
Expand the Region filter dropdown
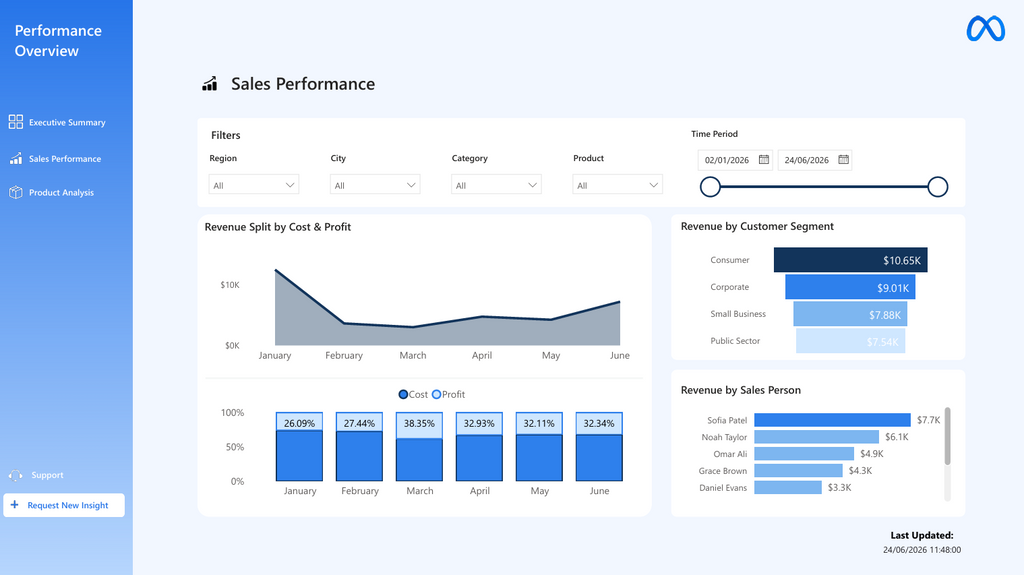coord(254,185)
